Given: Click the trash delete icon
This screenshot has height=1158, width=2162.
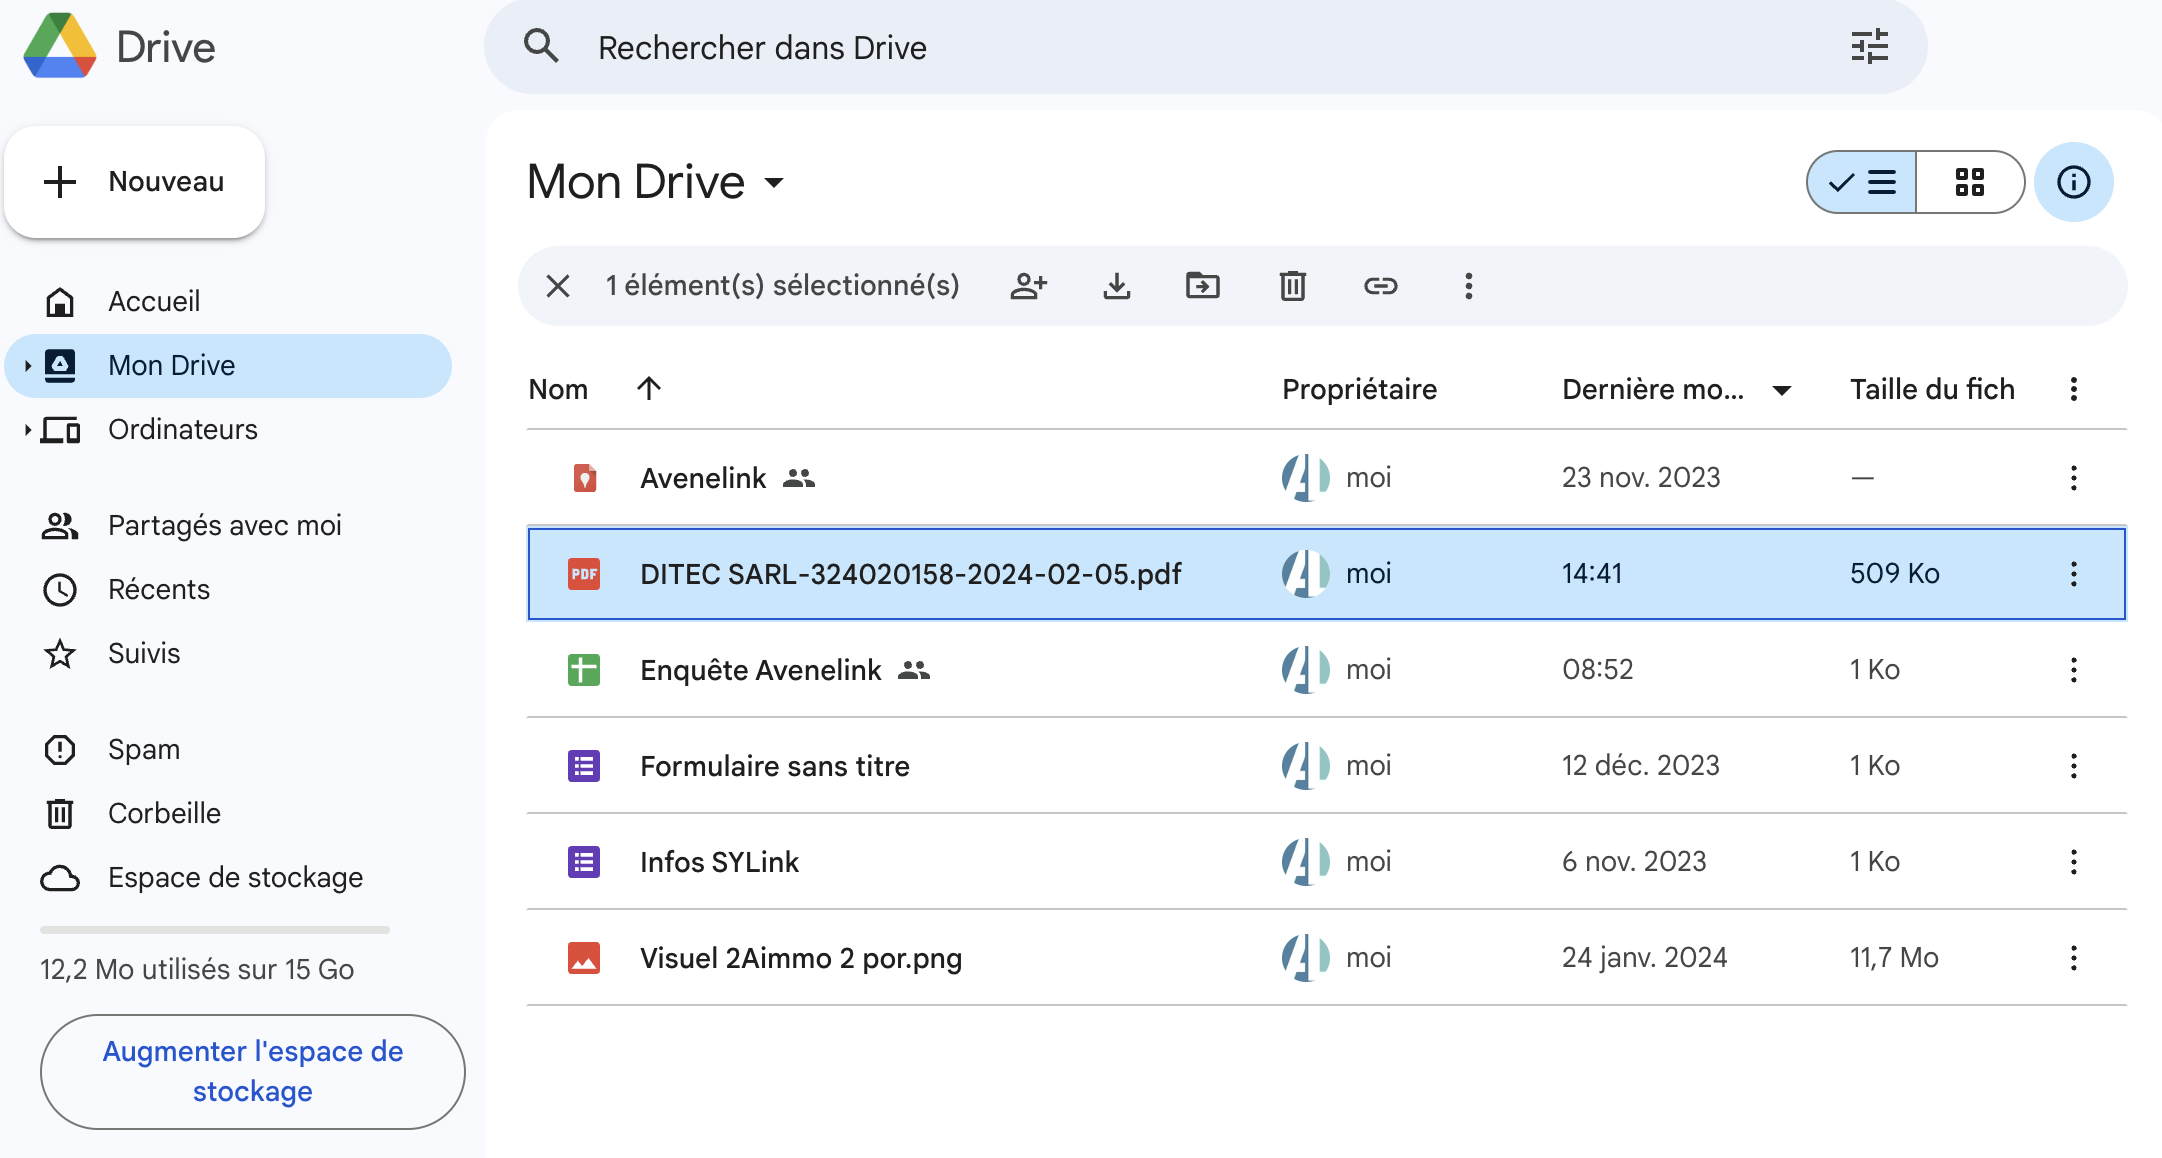Looking at the screenshot, I should [1292, 286].
